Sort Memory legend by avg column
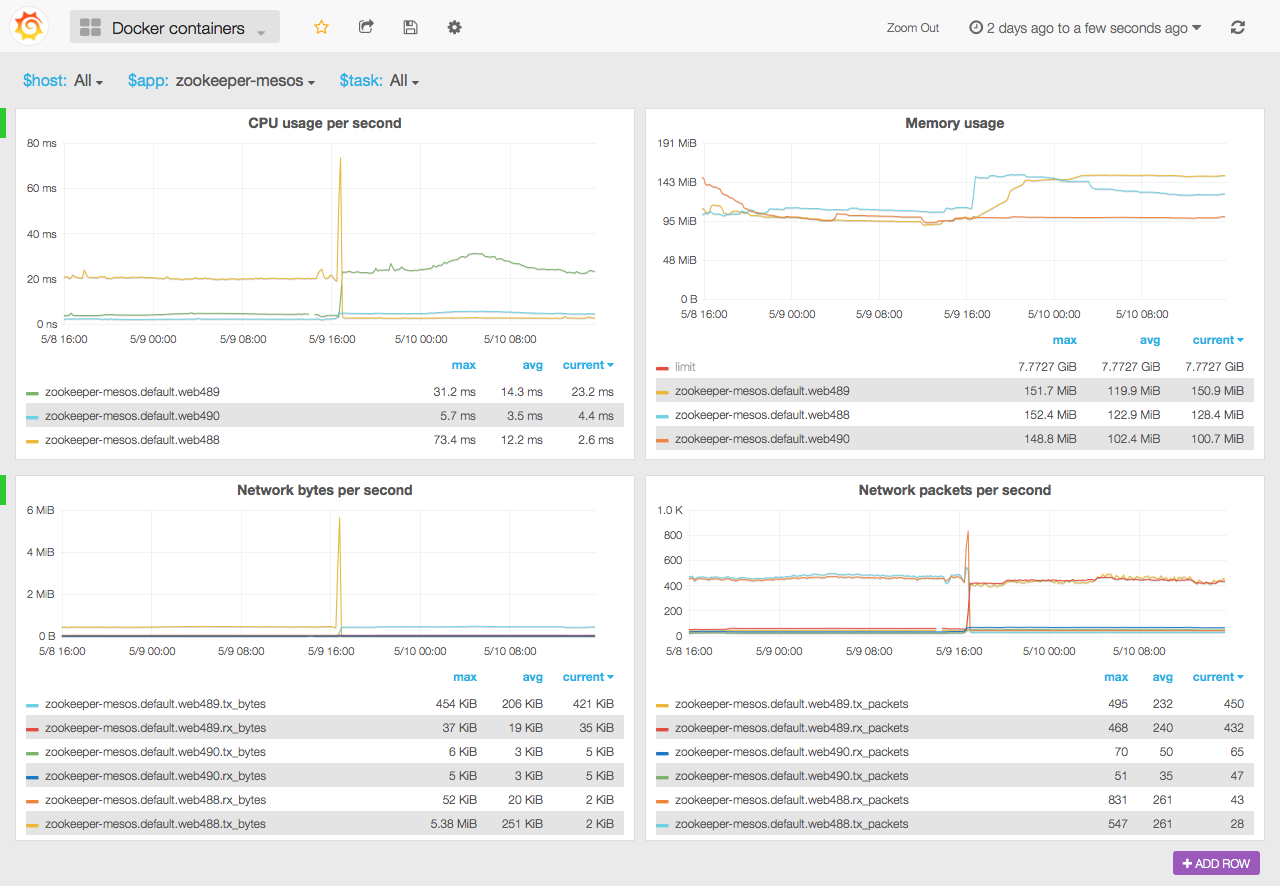Image resolution: width=1280 pixels, height=886 pixels. [x=1150, y=340]
